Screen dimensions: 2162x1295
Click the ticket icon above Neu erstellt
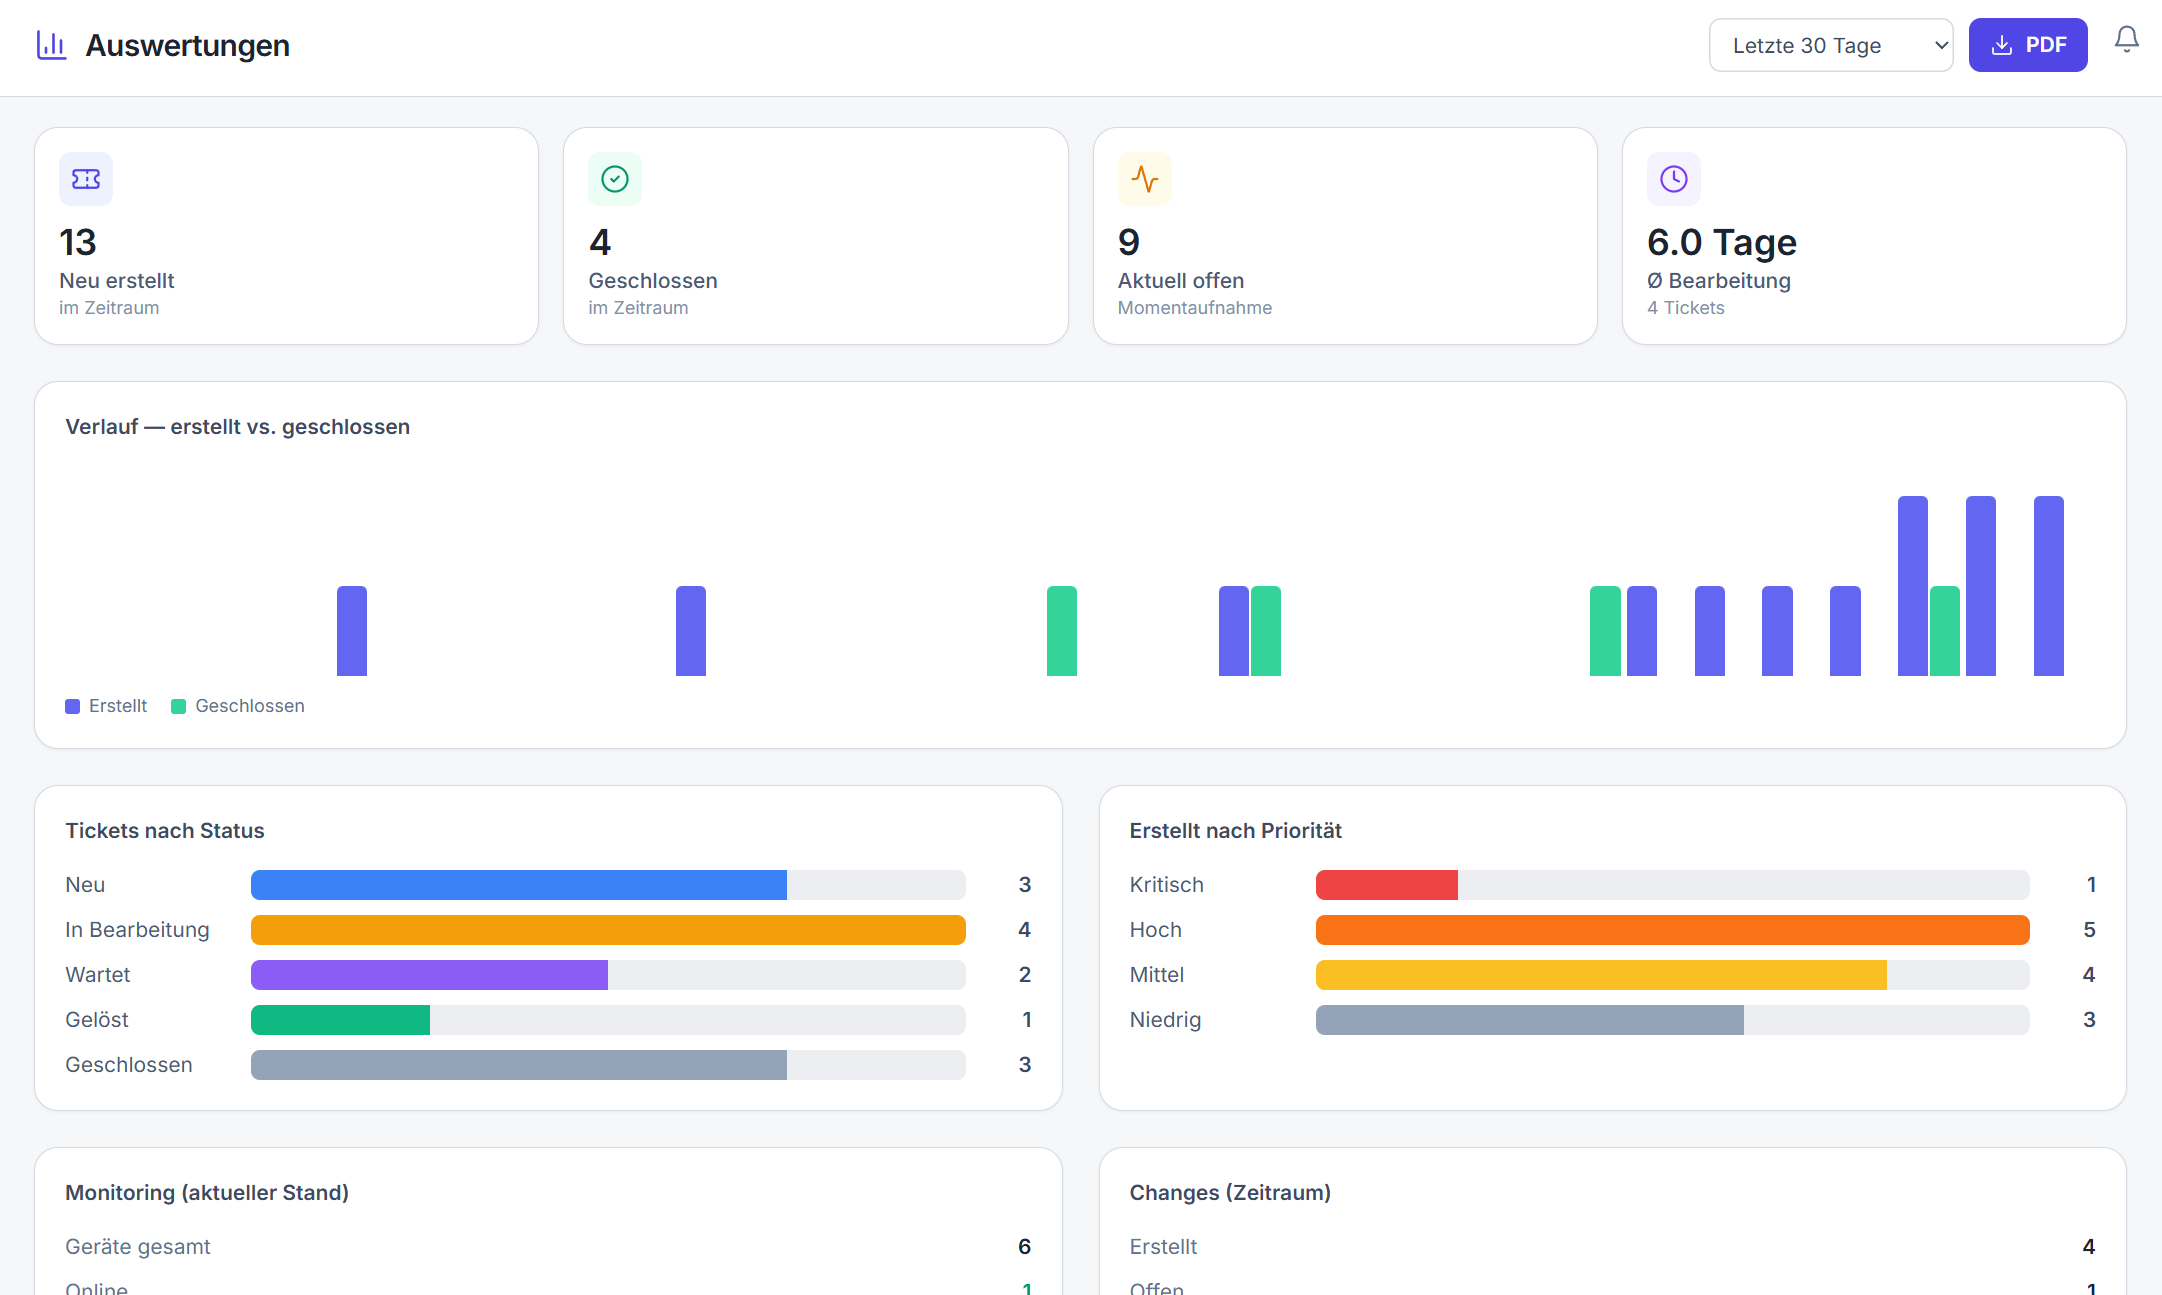tap(86, 179)
